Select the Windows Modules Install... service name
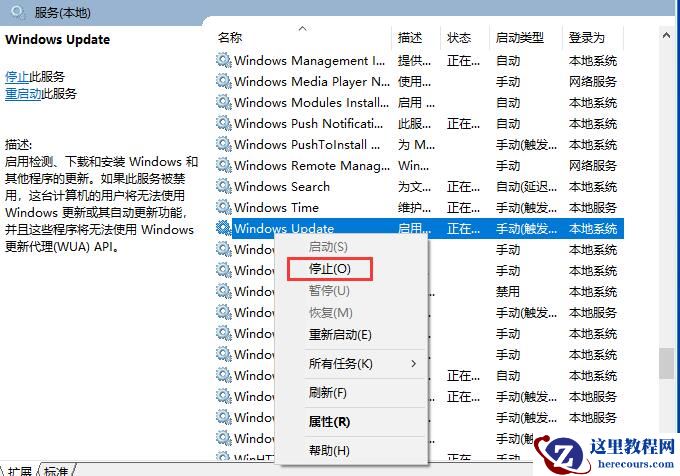Image resolution: width=680 pixels, height=476 pixels. pos(311,102)
